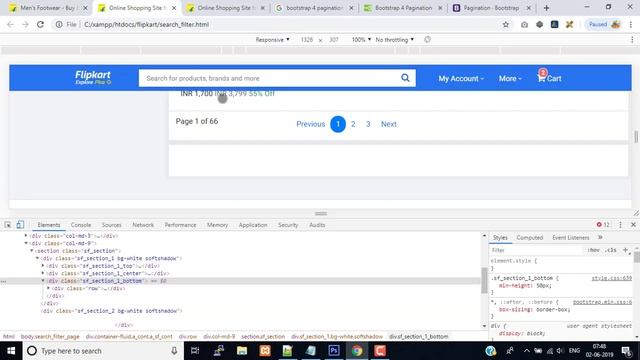Open the Cart icon
Screen dimensions: 640x360
point(549,78)
